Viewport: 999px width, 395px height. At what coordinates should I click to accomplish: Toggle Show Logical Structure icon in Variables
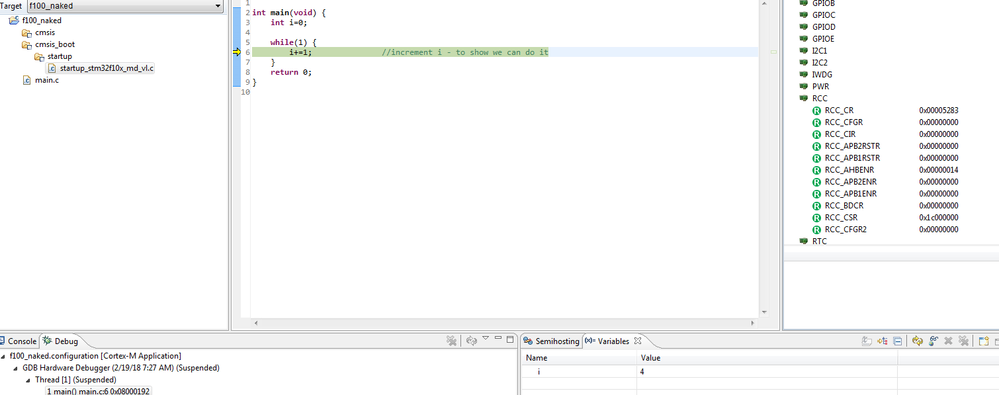882,341
